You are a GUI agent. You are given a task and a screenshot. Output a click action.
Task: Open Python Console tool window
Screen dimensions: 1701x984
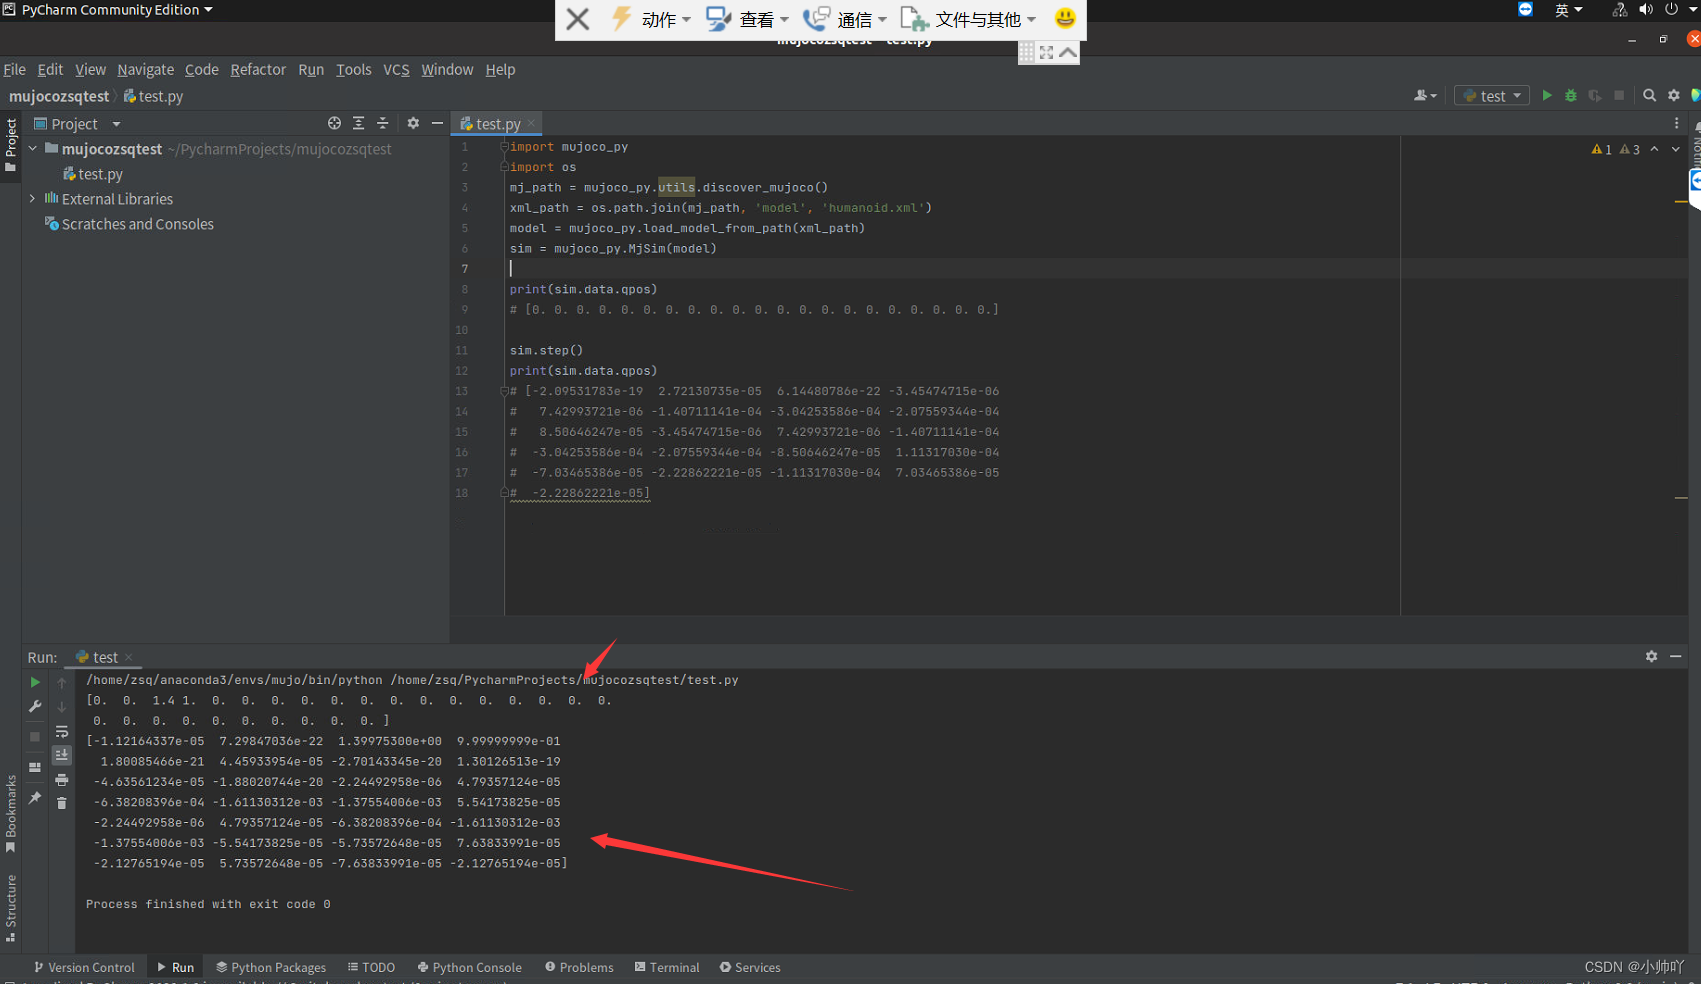(469, 967)
